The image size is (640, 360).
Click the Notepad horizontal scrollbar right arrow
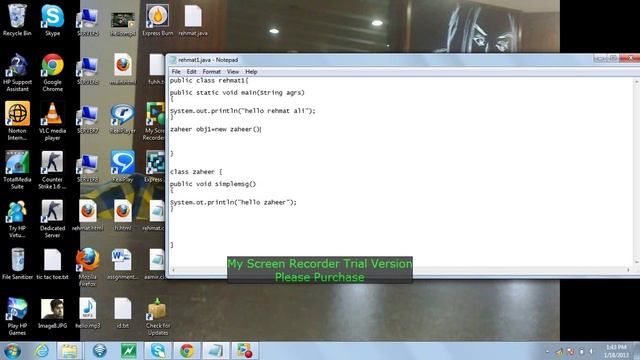click(629, 270)
